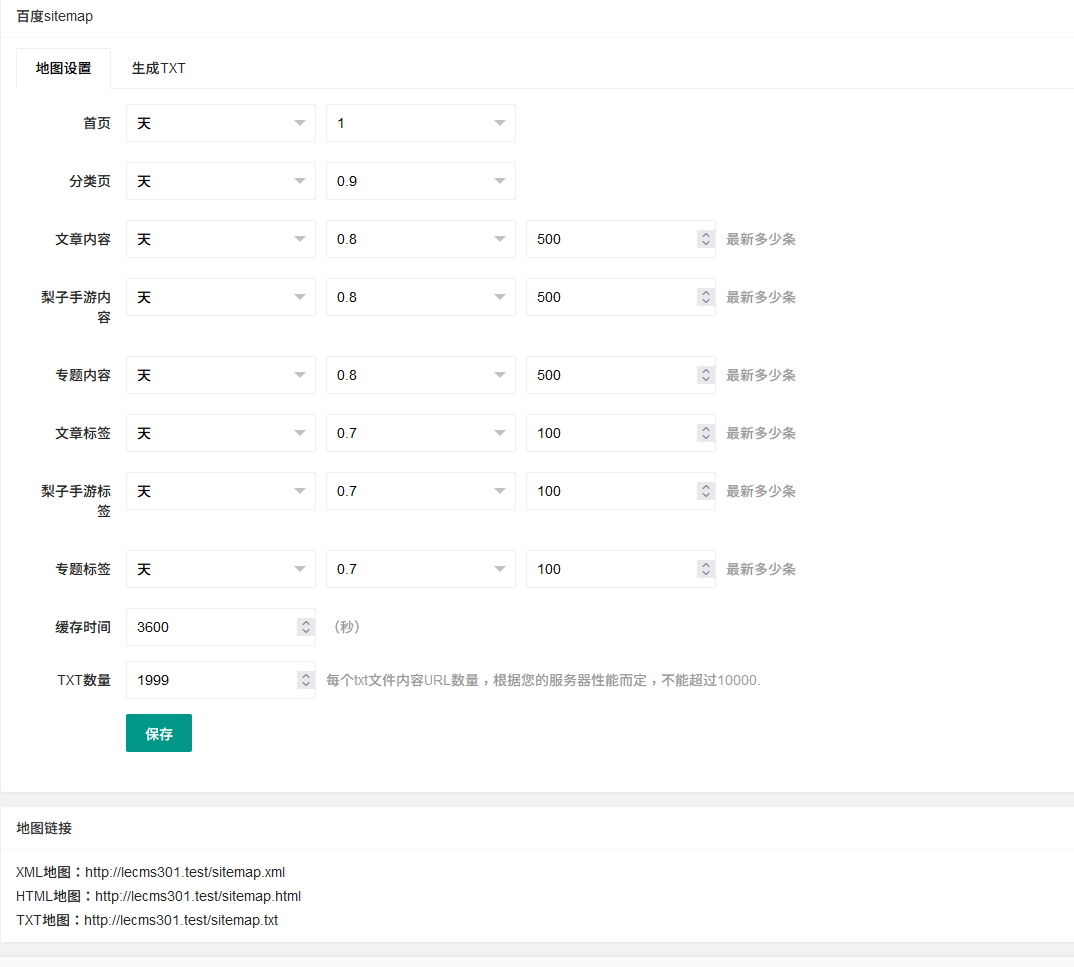The height and width of the screenshot is (967, 1074).
Task: Switch to the 生成TXT tab
Action: pos(157,68)
